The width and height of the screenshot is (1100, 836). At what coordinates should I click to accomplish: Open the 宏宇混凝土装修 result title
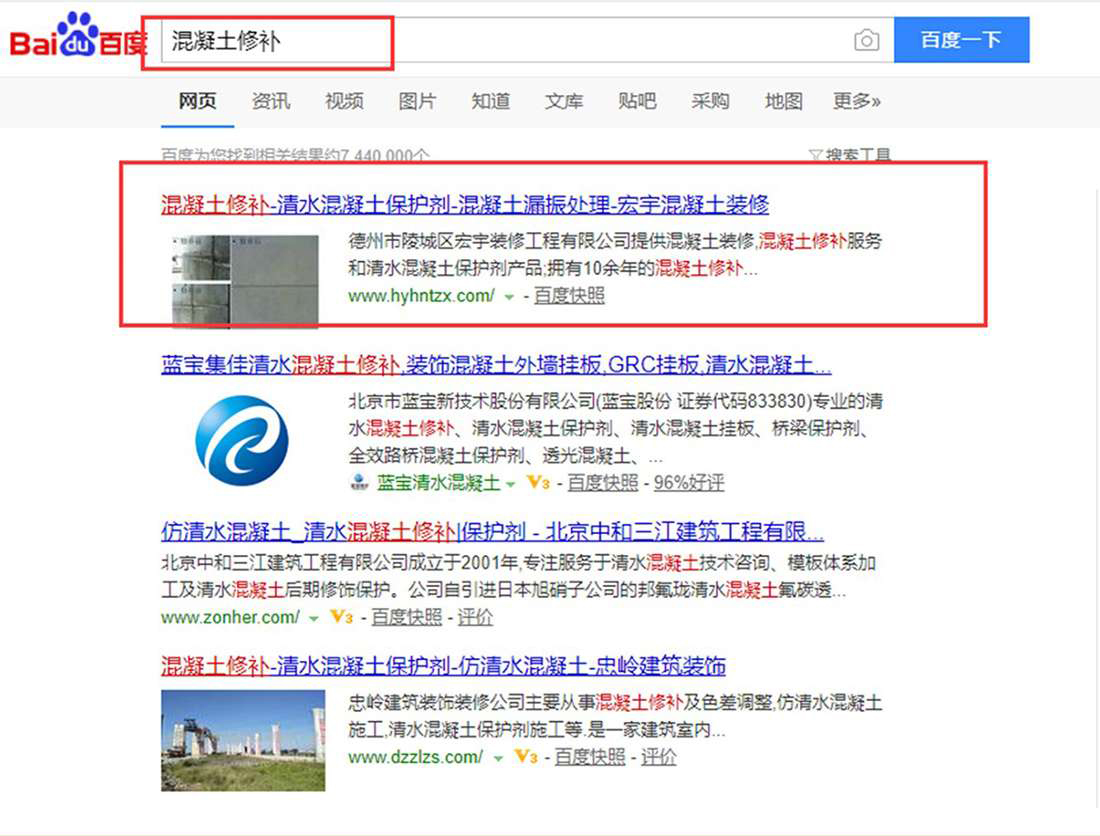465,204
